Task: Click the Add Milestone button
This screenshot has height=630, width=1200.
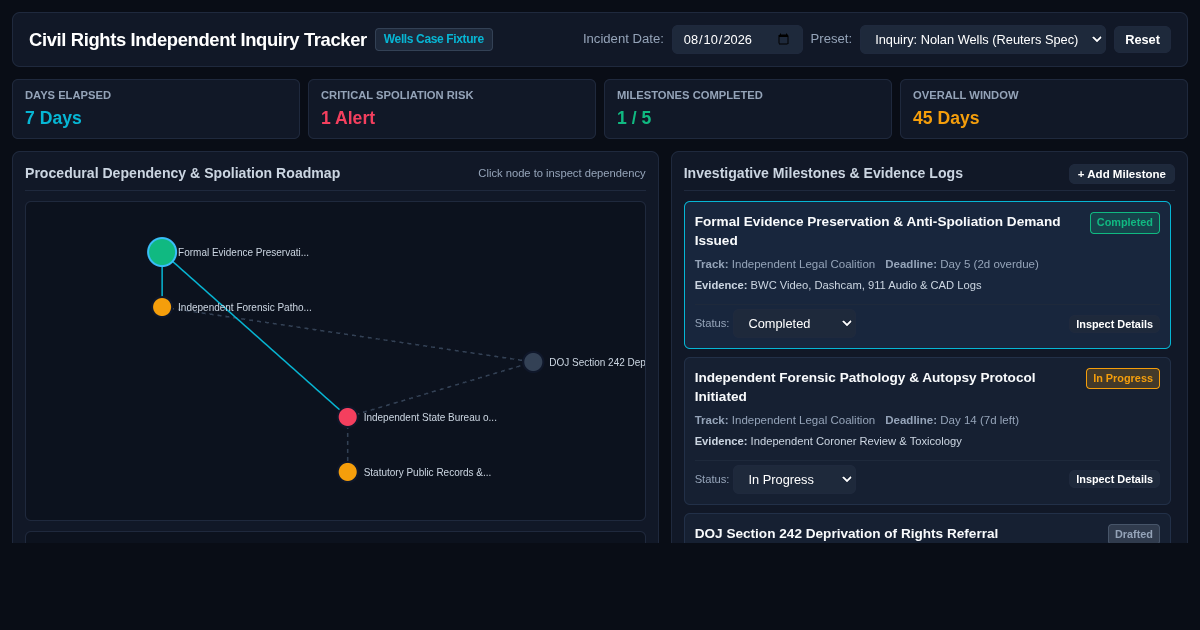Action: 1122,174
